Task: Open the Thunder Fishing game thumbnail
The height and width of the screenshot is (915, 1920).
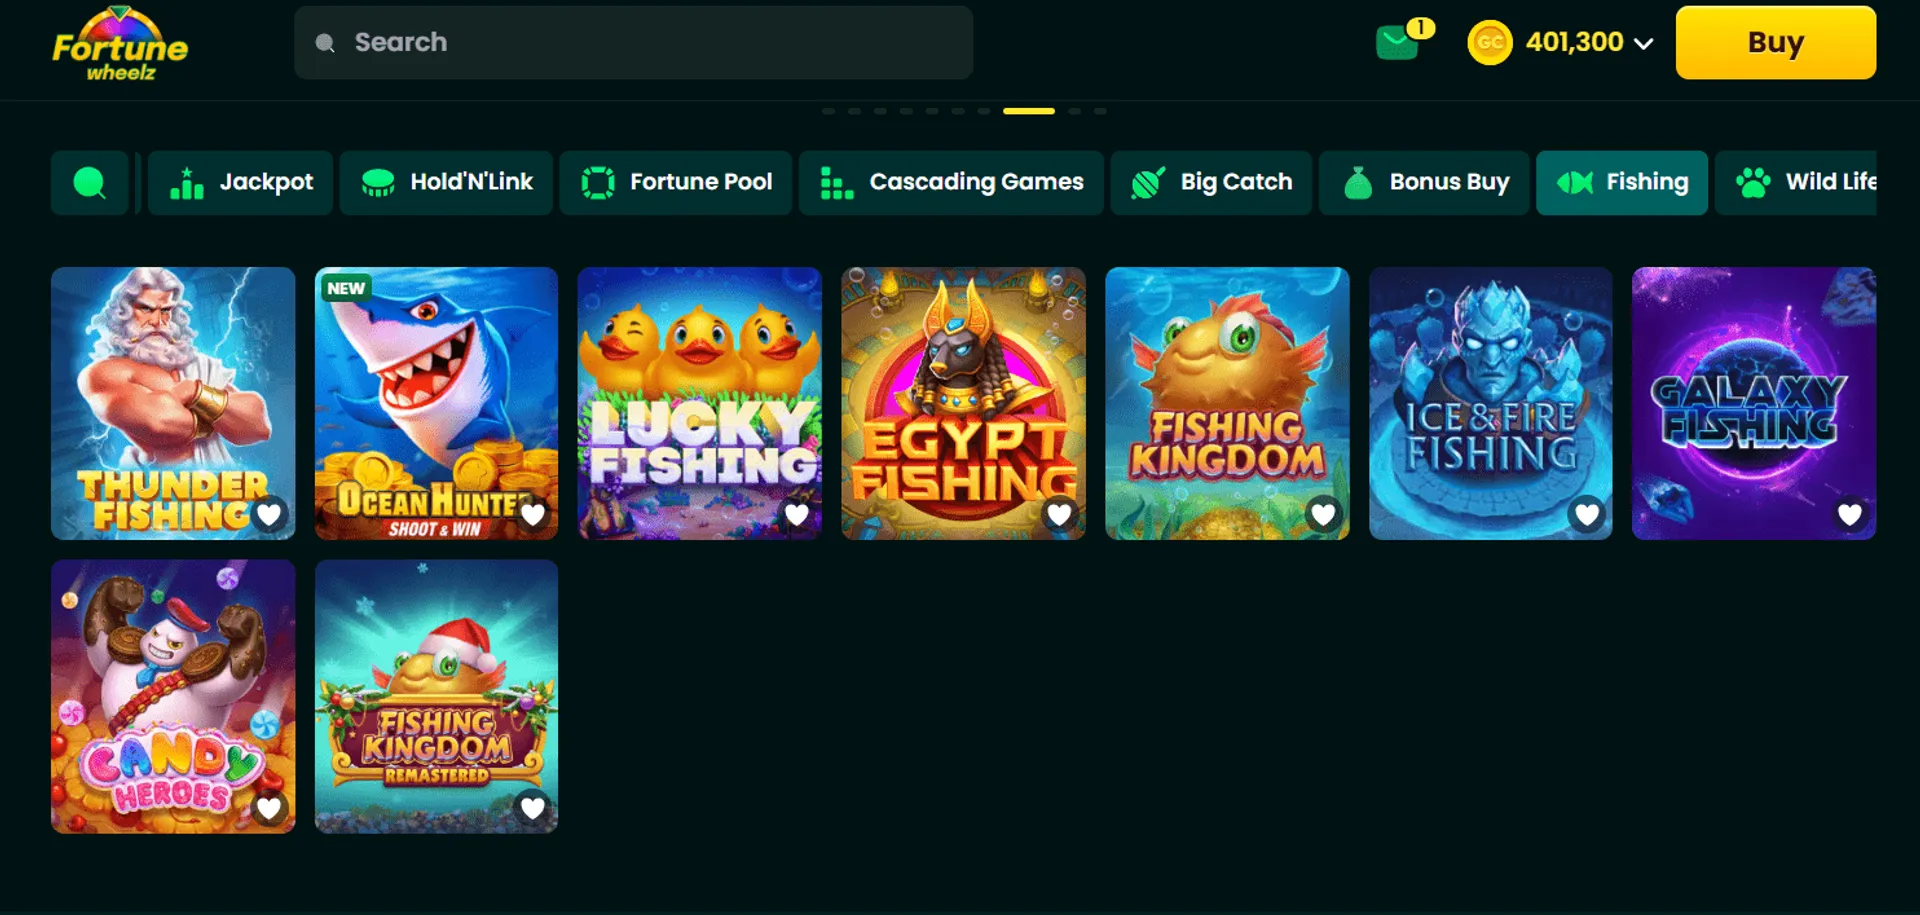Action: tap(173, 403)
